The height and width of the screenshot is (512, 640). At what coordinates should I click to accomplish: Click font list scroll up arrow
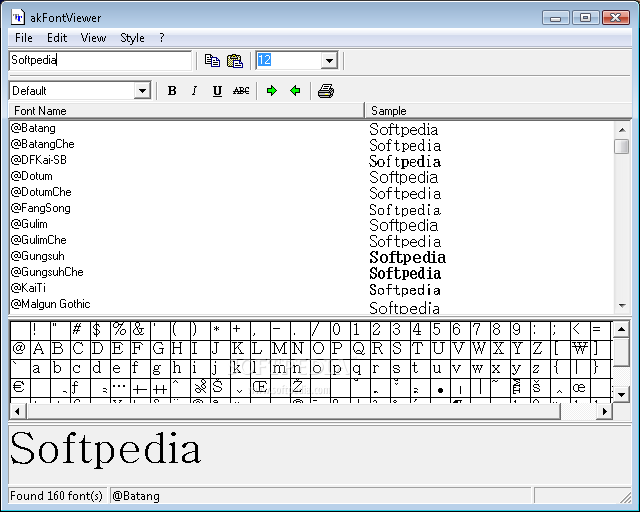pos(622,130)
